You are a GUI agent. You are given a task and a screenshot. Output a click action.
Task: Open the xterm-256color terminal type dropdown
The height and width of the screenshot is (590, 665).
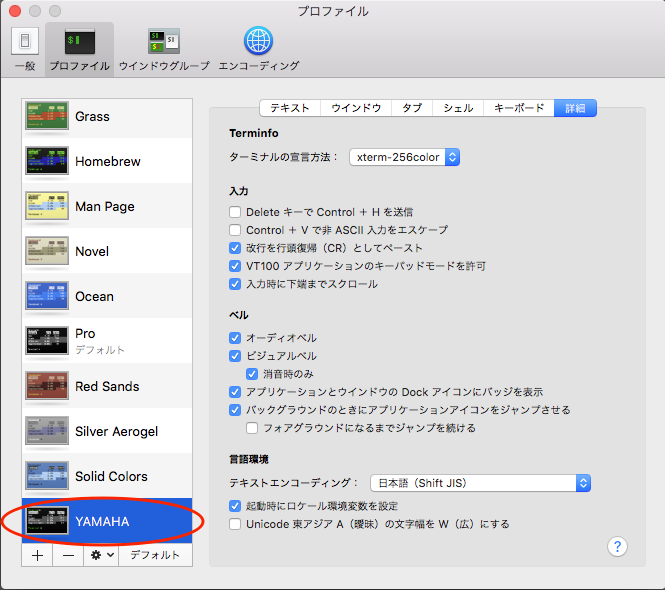click(405, 157)
